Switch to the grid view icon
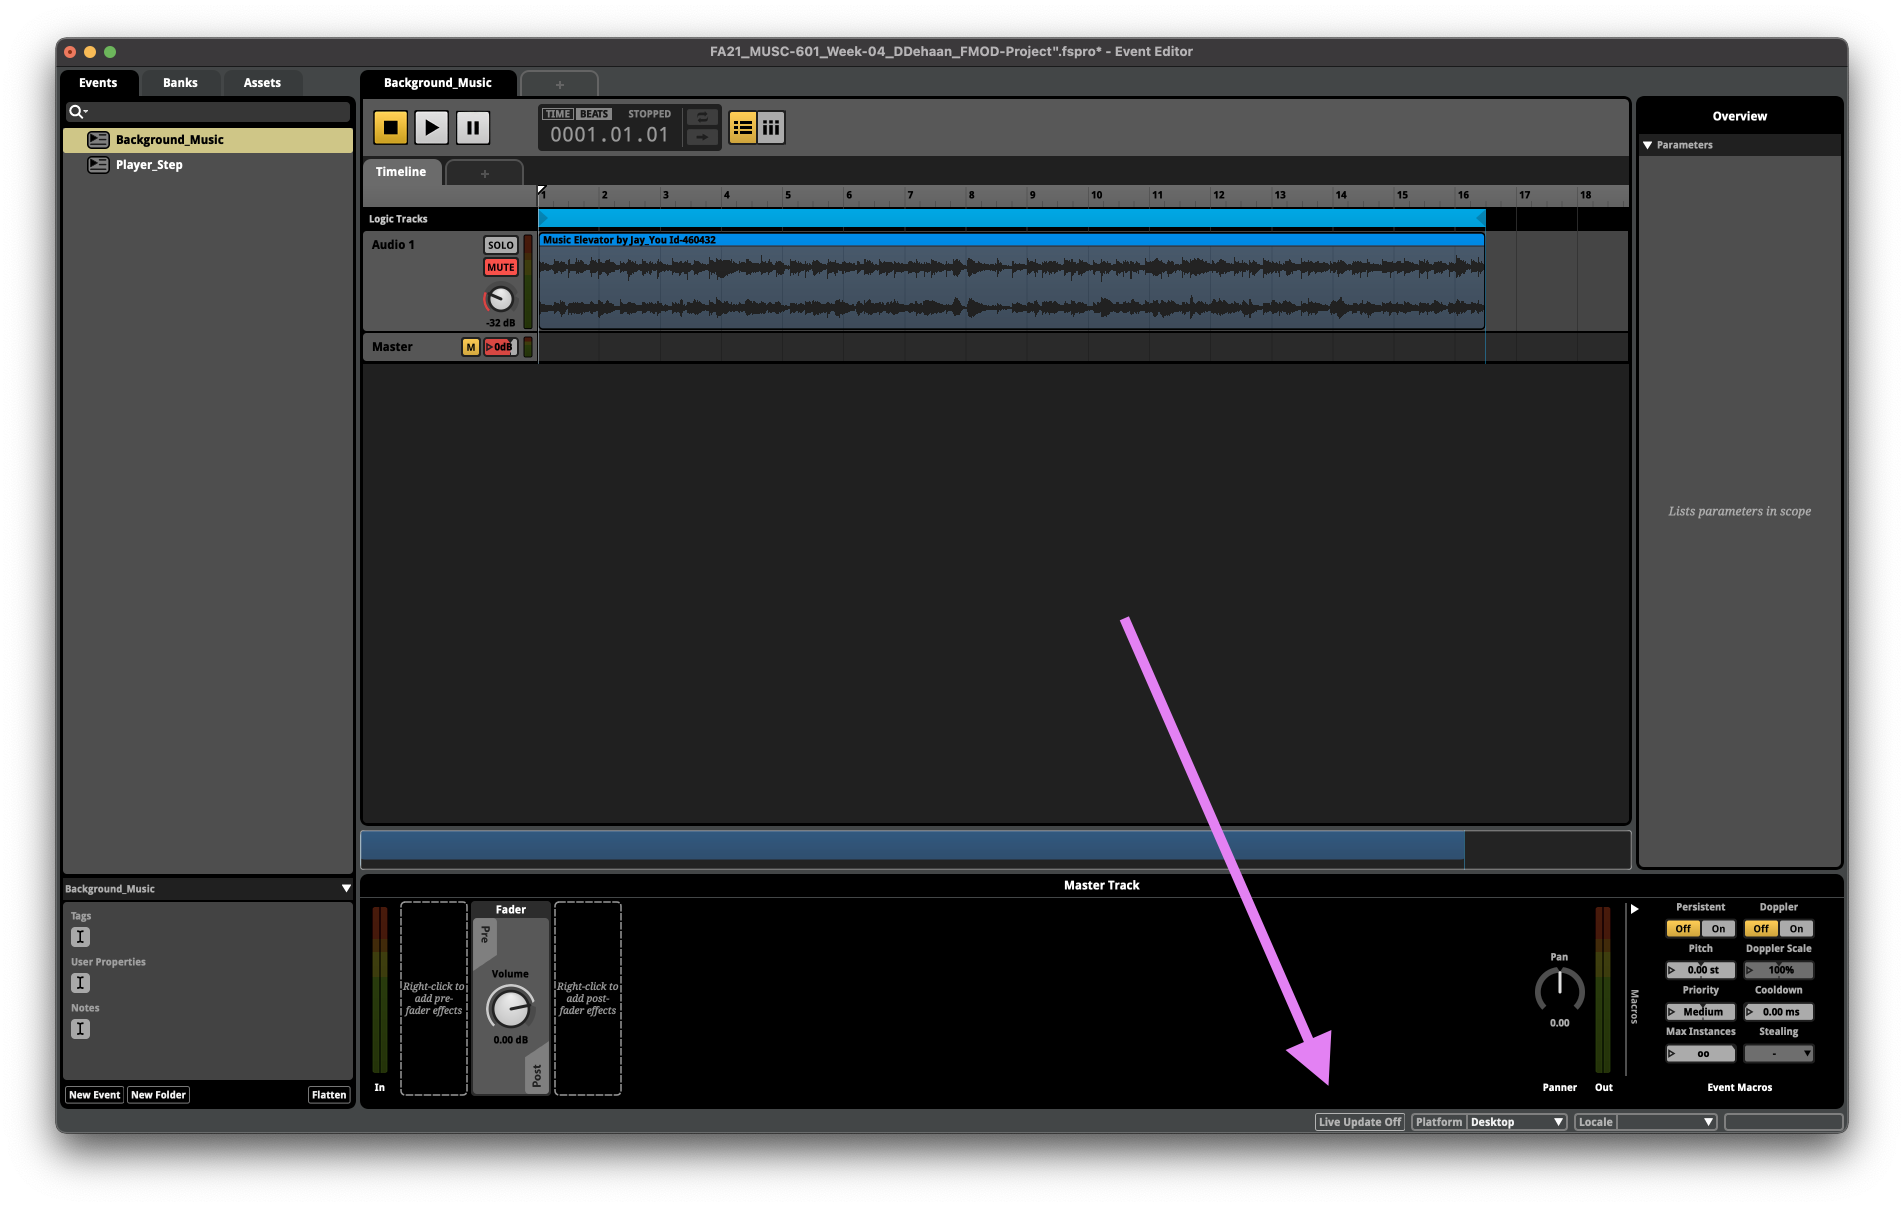 coord(771,128)
